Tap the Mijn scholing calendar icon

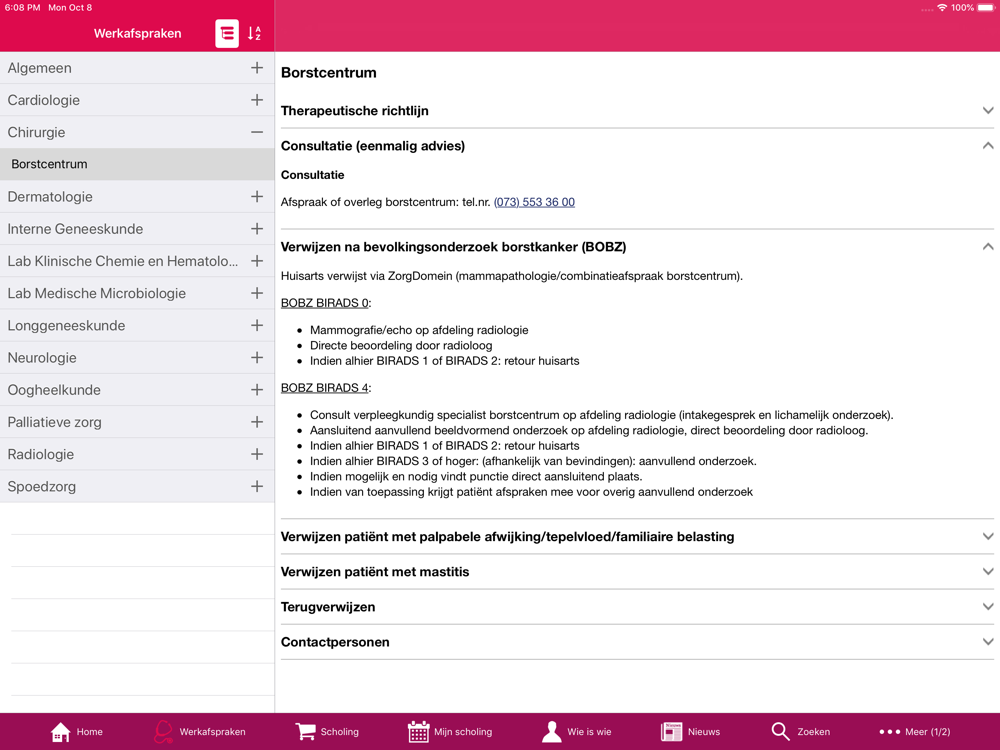coord(418,732)
